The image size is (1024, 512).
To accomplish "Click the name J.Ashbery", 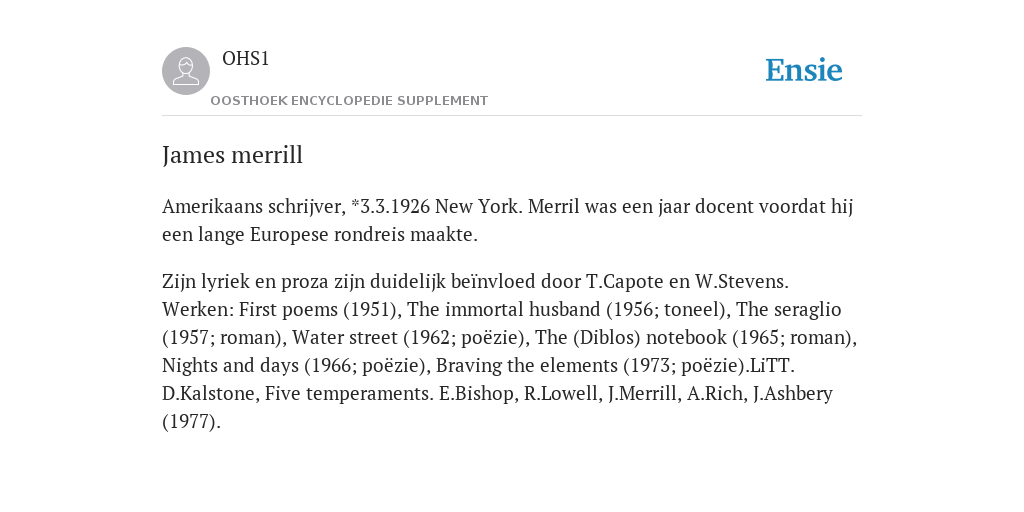I will pyautogui.click(x=793, y=394).
